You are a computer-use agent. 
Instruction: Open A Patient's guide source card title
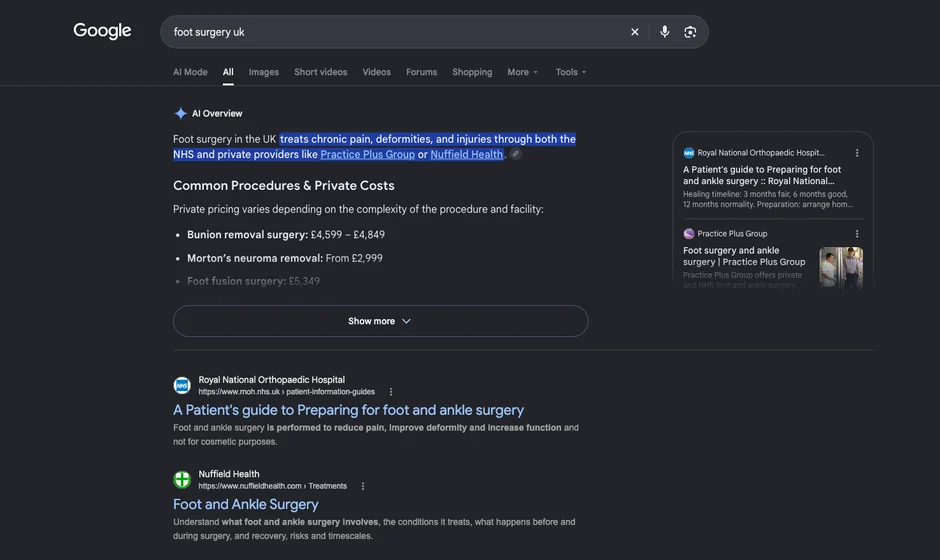pyautogui.click(x=762, y=175)
